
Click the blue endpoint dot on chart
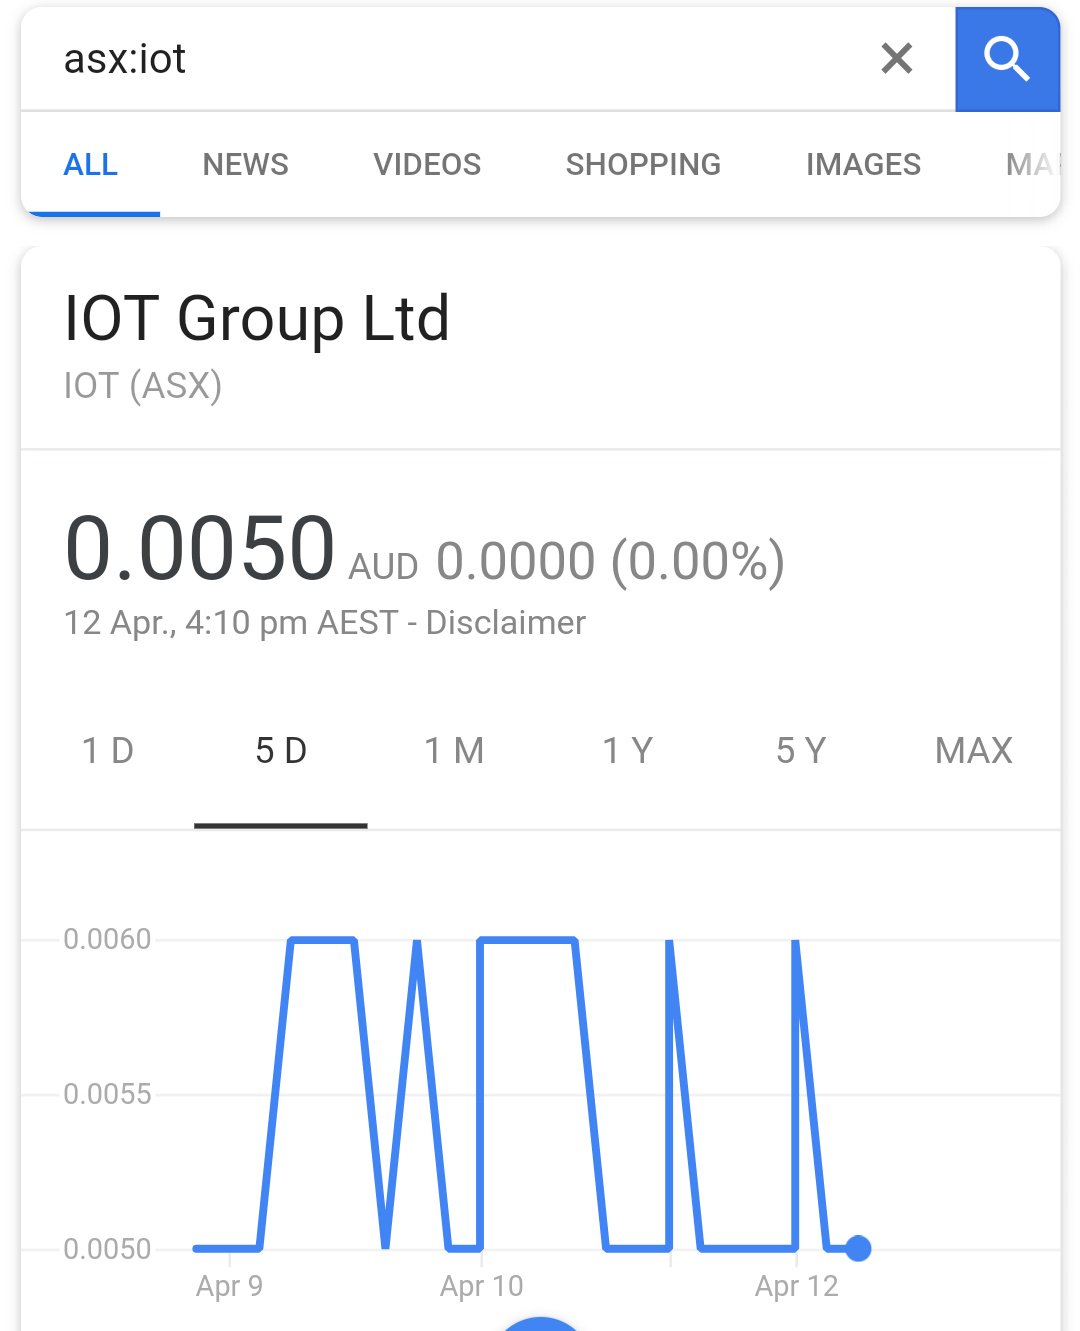tap(858, 1248)
